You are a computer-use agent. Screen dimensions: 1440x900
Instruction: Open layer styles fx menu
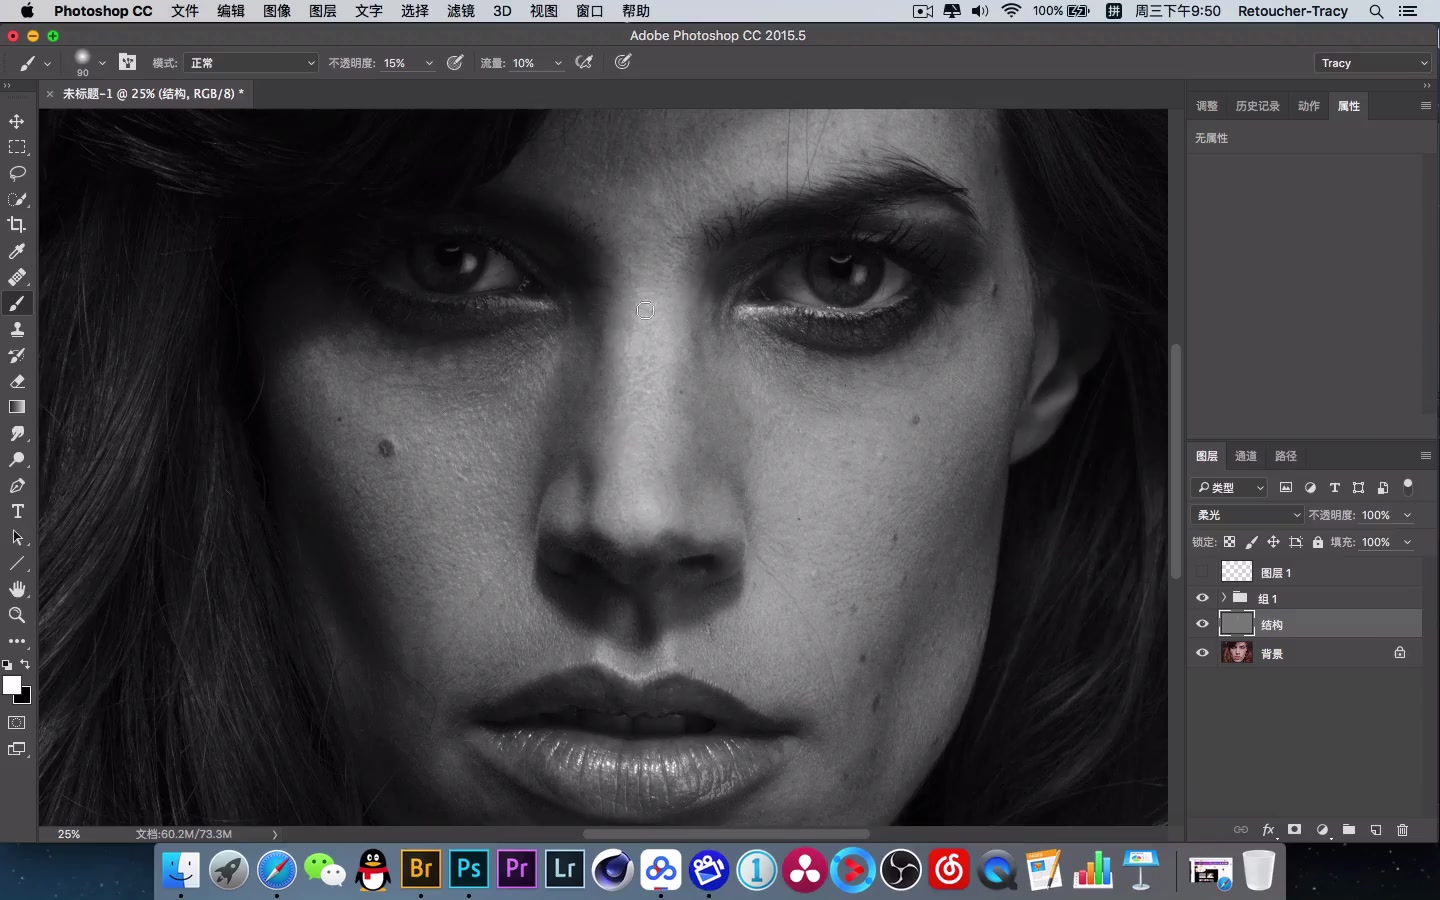click(1268, 830)
